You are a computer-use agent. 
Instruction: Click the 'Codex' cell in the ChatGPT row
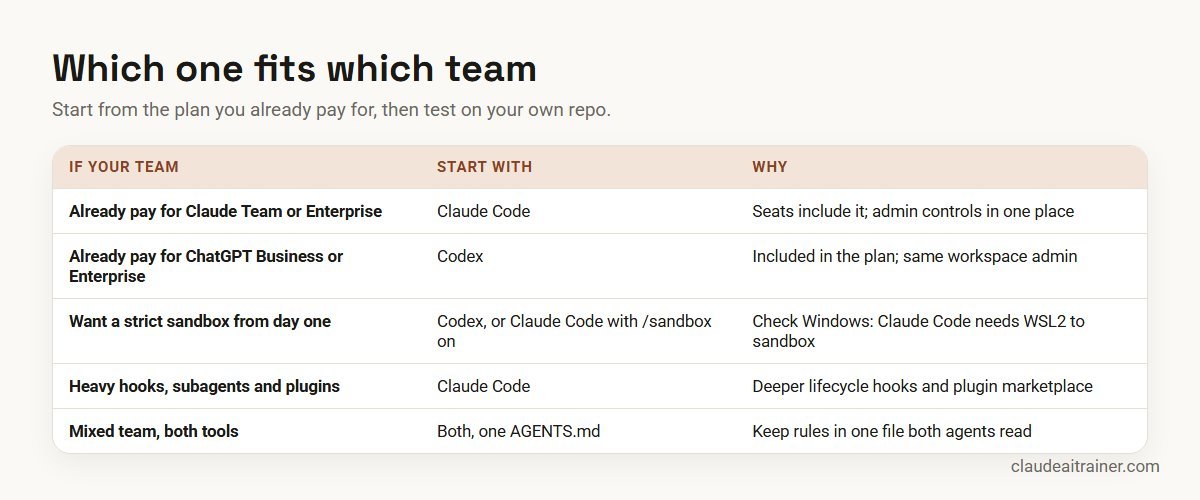(x=460, y=256)
